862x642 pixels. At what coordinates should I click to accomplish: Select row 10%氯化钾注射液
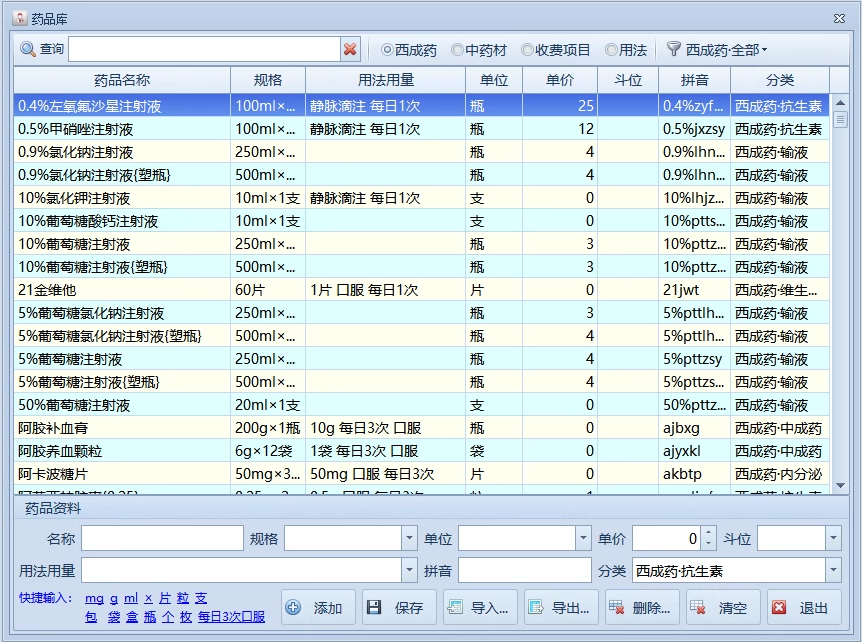pyautogui.click(x=422, y=198)
